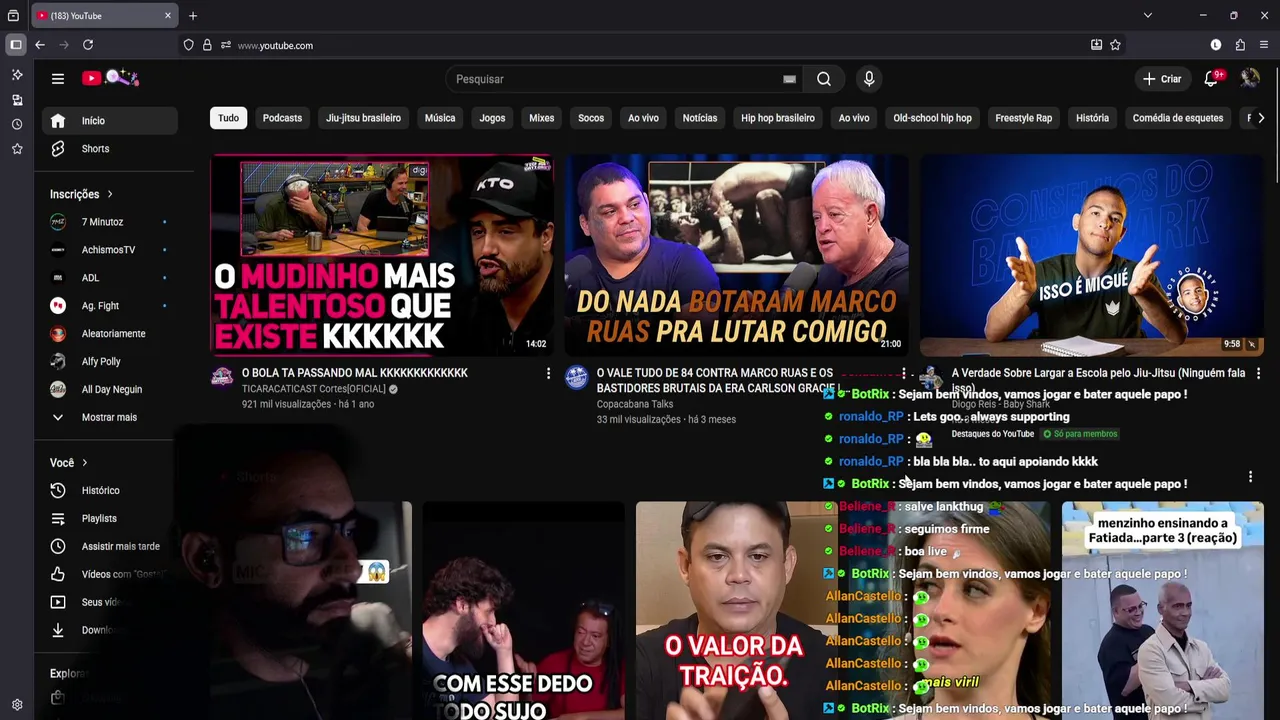Screen dimensions: 1280x720
Task: Open browser application menu
Action: coord(1264,45)
